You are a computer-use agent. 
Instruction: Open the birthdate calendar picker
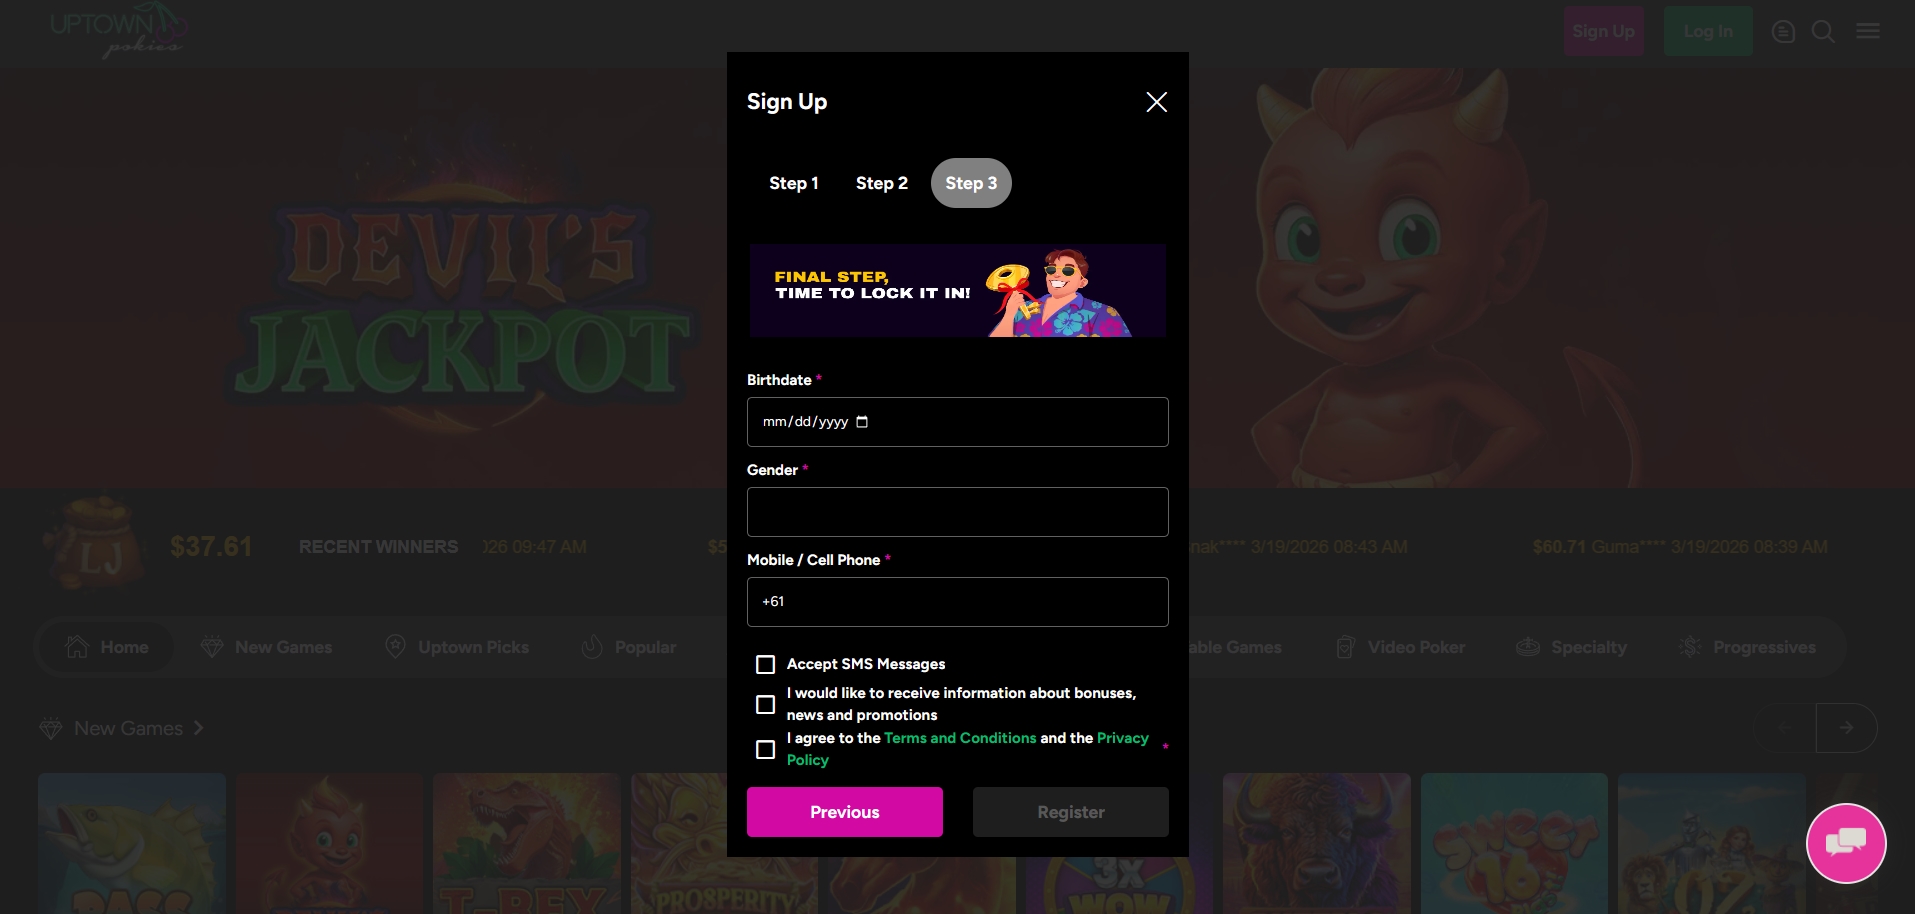[x=862, y=422]
